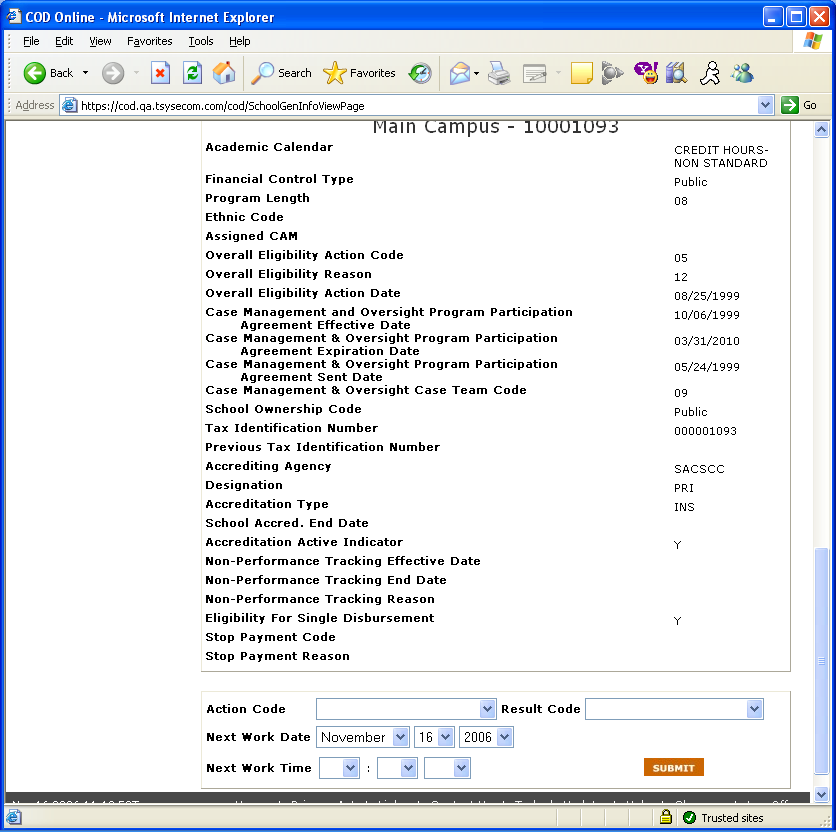The image size is (836, 832).
Task: Click the Go button next to address
Action: 799,106
